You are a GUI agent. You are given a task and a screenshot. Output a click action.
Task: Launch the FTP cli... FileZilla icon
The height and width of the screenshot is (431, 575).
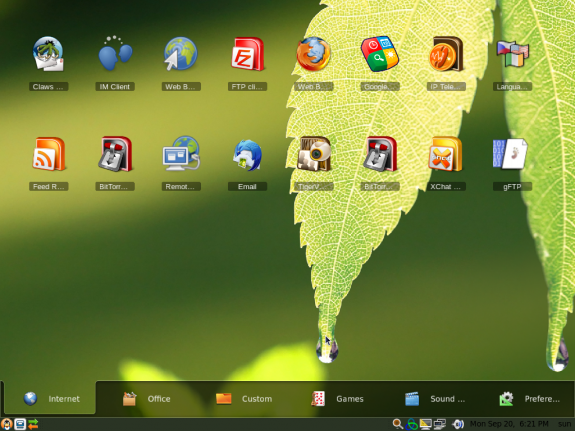coord(248,54)
